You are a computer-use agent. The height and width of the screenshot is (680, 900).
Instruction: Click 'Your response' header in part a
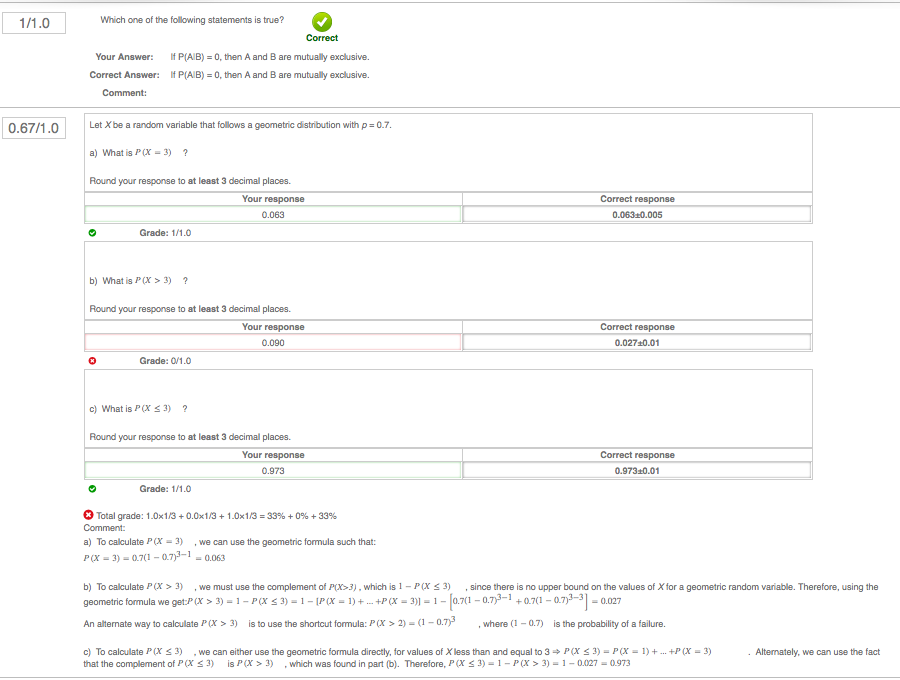pyautogui.click(x=273, y=199)
